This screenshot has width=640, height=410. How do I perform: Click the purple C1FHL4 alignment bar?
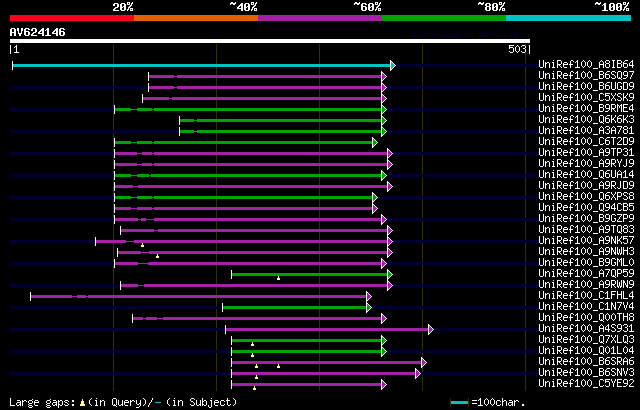pyautogui.click(x=198, y=297)
